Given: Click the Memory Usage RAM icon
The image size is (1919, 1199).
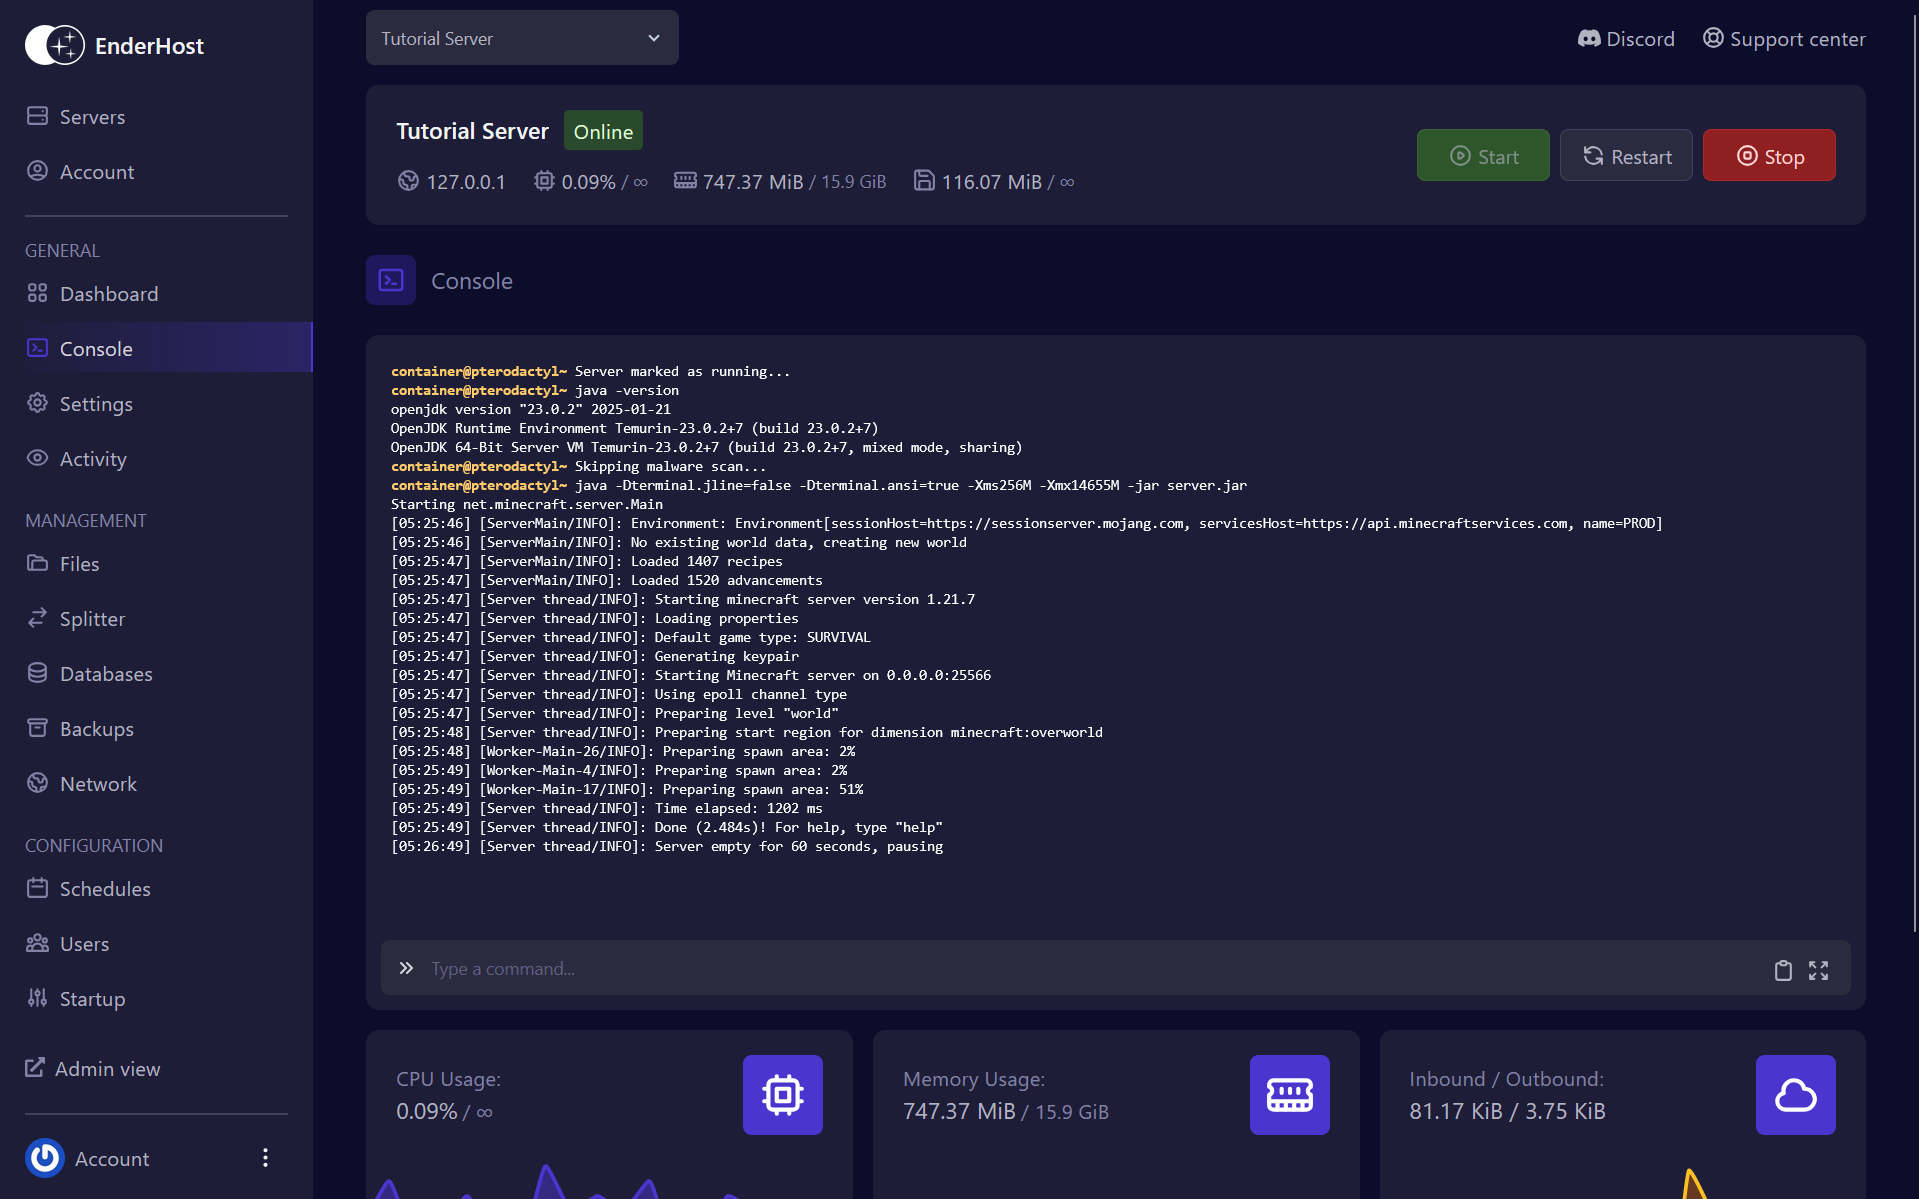Looking at the screenshot, I should [1289, 1095].
